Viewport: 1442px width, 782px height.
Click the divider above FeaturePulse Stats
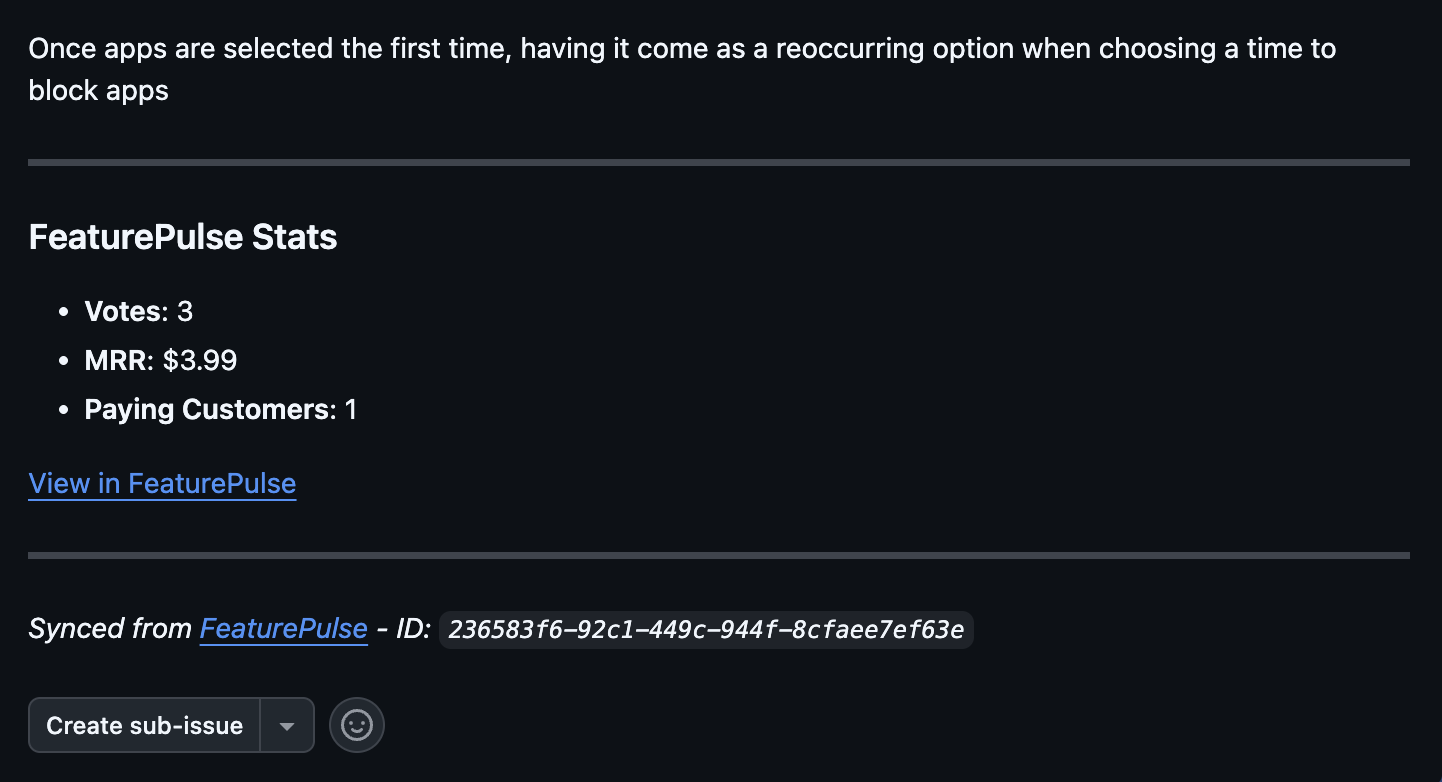click(x=718, y=162)
